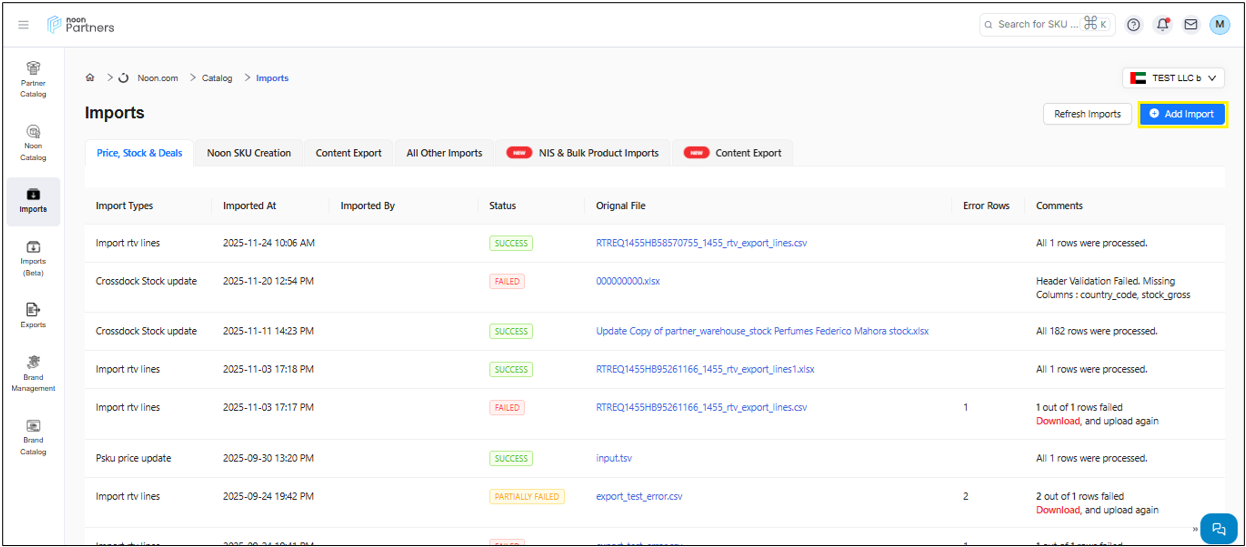Open the hamburger menu icon
The width and height of the screenshot is (1246, 547).
[24, 25]
